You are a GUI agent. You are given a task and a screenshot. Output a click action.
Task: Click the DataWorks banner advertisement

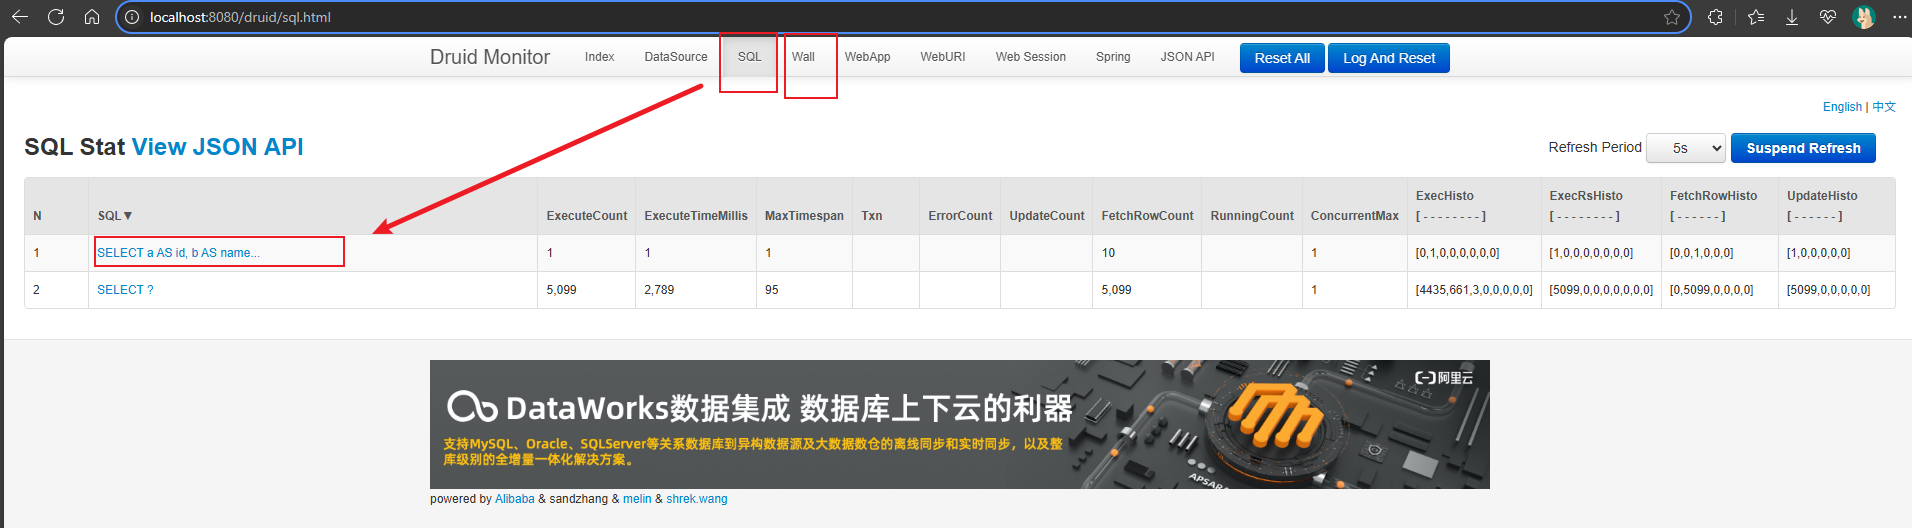click(x=959, y=424)
